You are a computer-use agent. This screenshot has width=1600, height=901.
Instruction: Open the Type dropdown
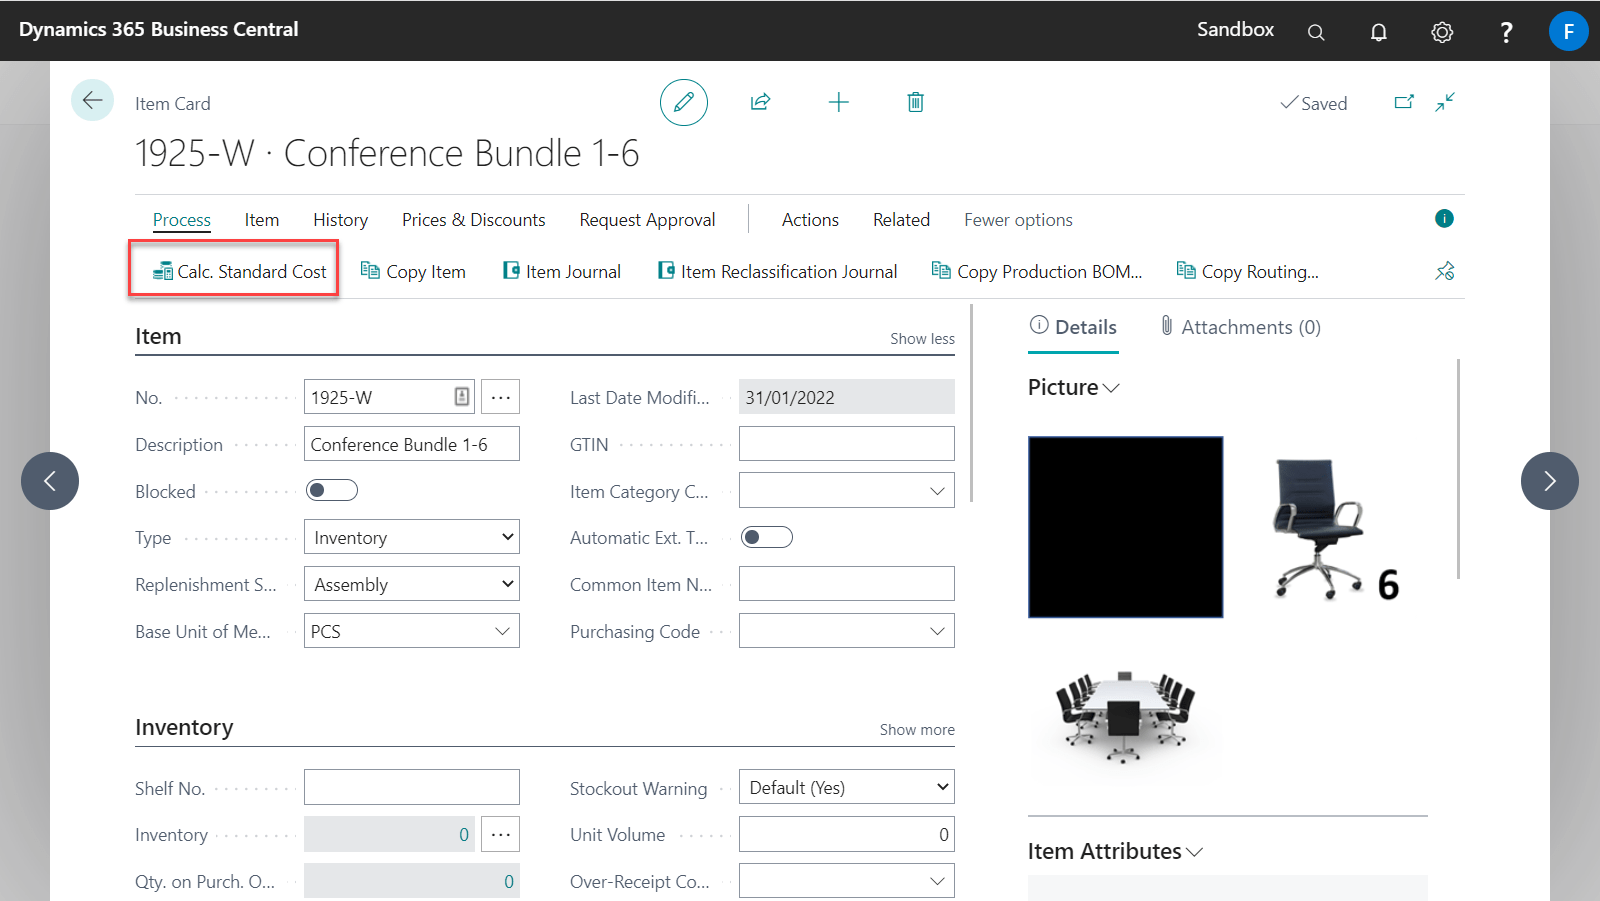pyautogui.click(x=412, y=537)
